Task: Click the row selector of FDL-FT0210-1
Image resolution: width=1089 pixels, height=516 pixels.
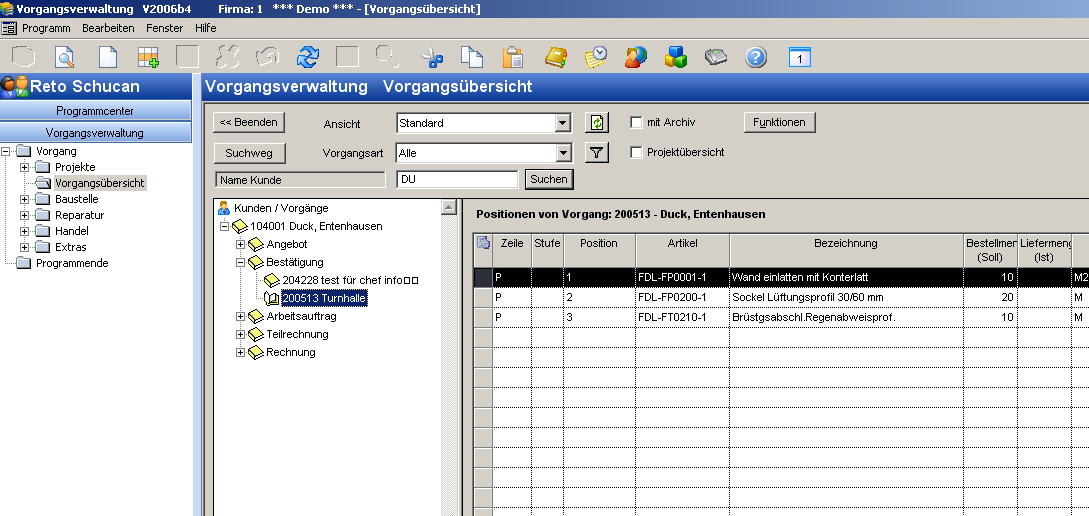Action: [x=483, y=317]
